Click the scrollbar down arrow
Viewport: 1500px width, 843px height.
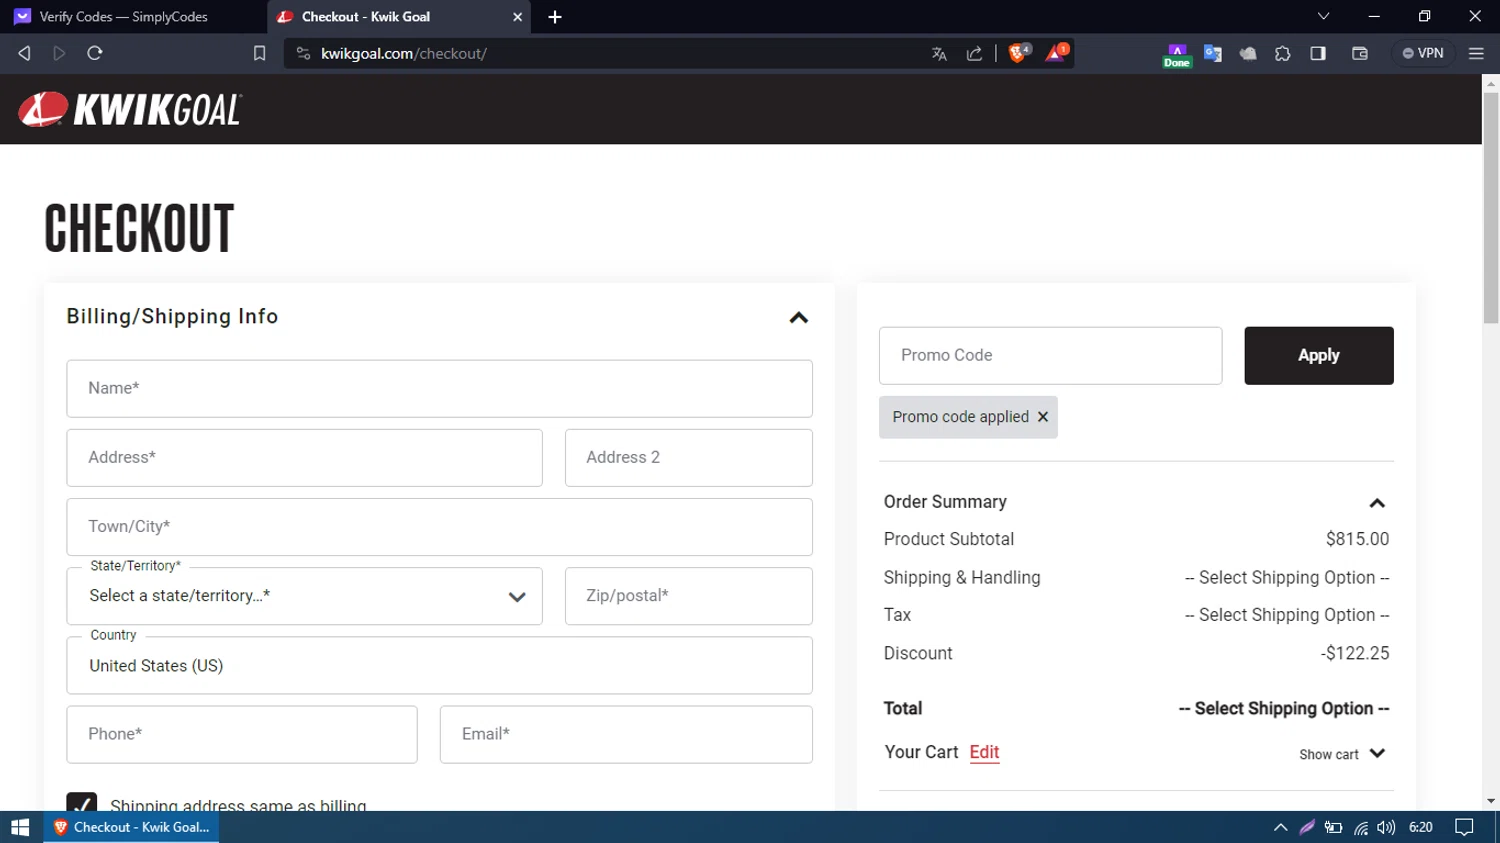[x=1491, y=801]
